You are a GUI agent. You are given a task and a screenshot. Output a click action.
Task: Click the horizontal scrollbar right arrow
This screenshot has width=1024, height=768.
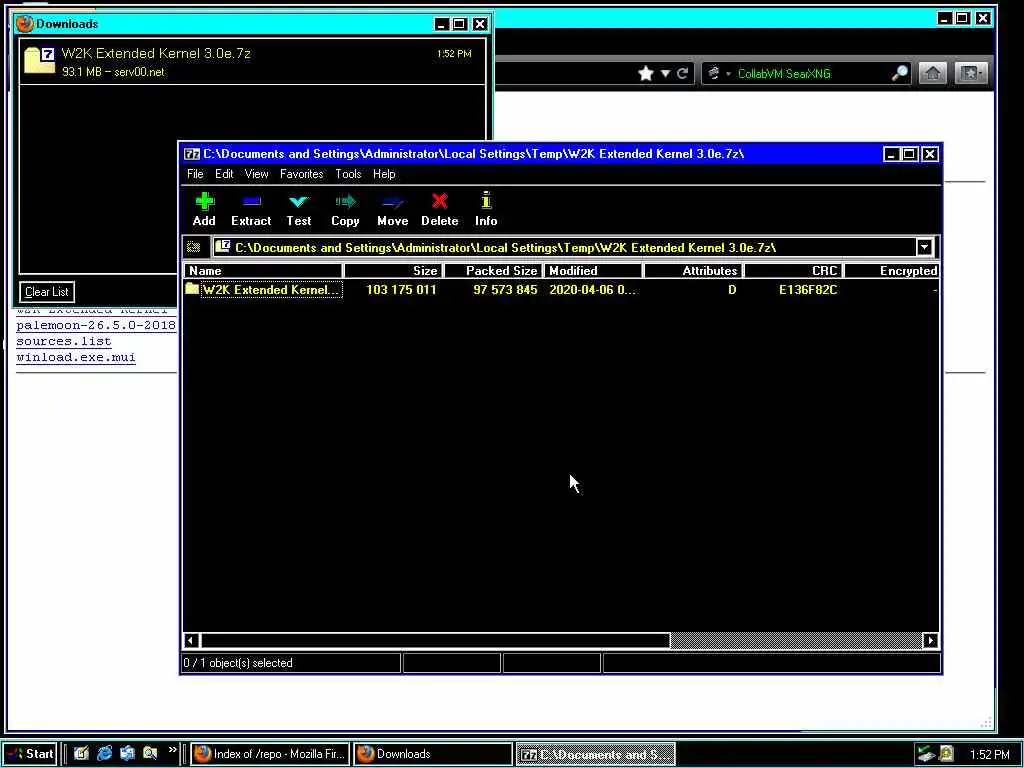931,640
